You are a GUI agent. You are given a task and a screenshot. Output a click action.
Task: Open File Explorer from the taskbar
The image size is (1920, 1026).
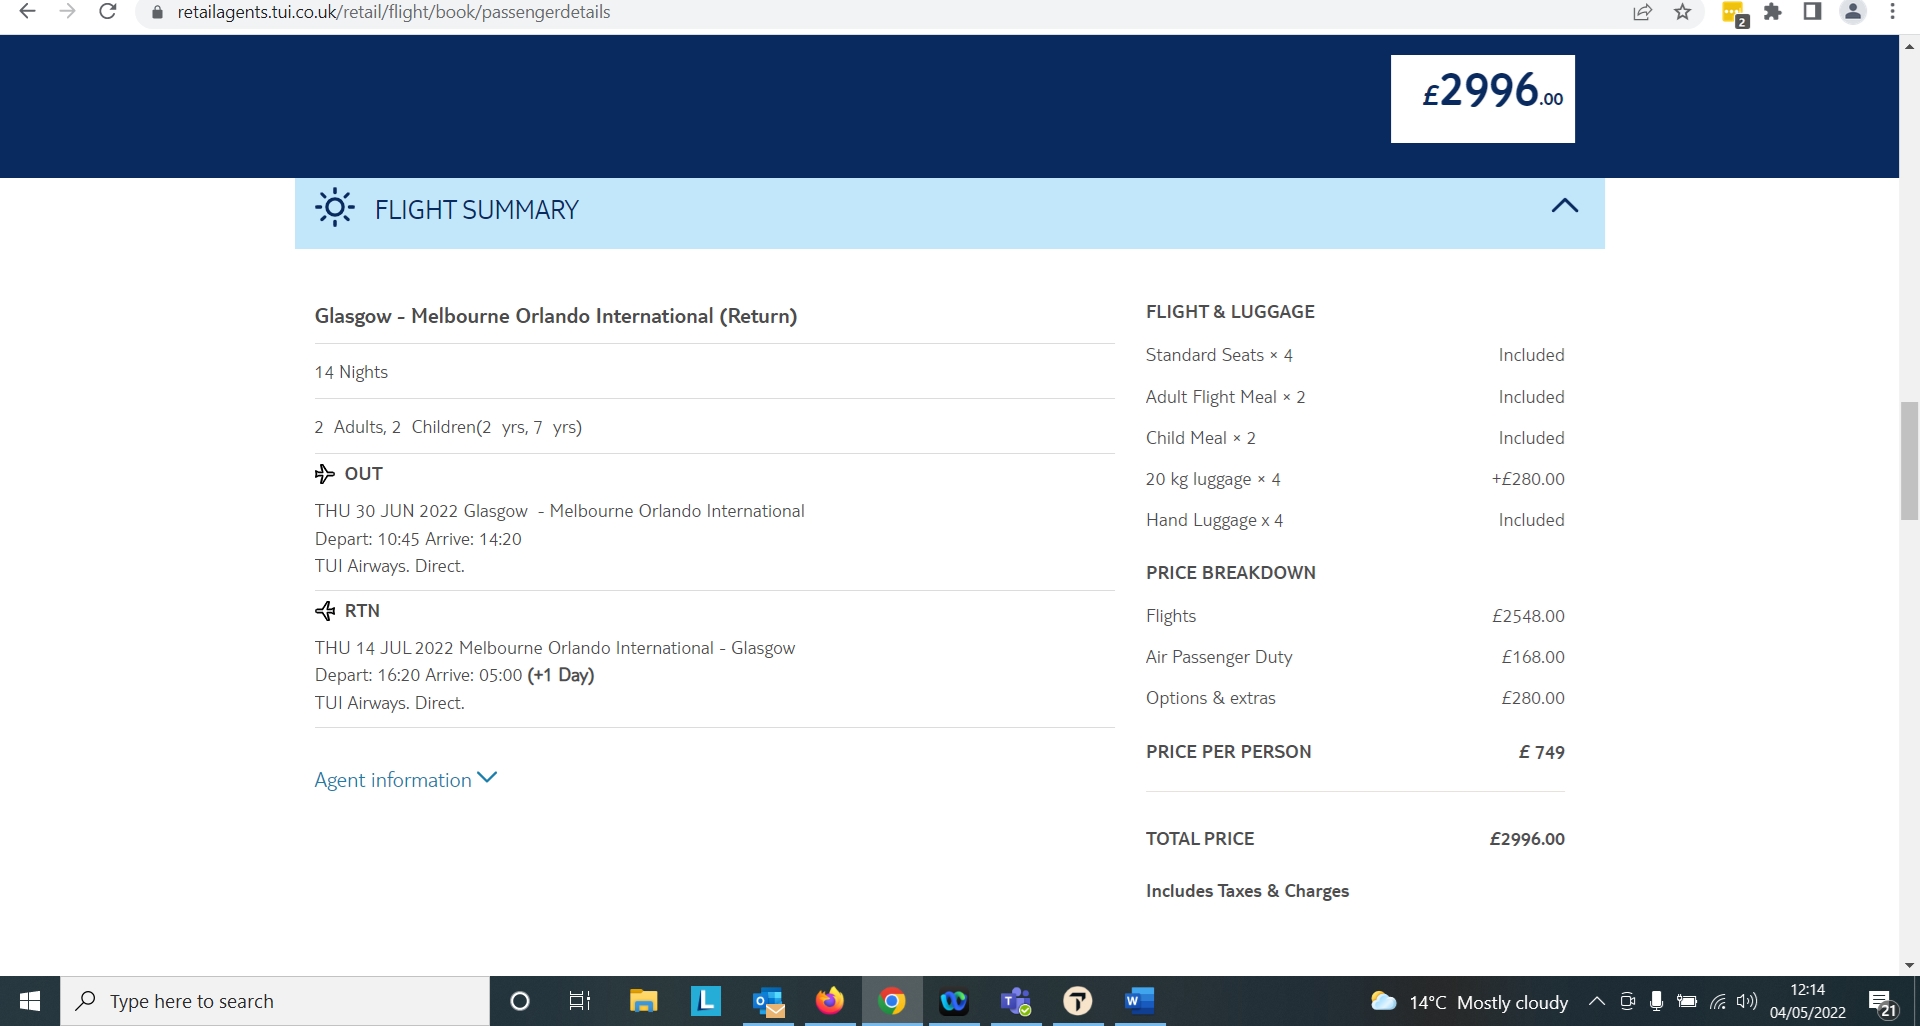point(643,1001)
